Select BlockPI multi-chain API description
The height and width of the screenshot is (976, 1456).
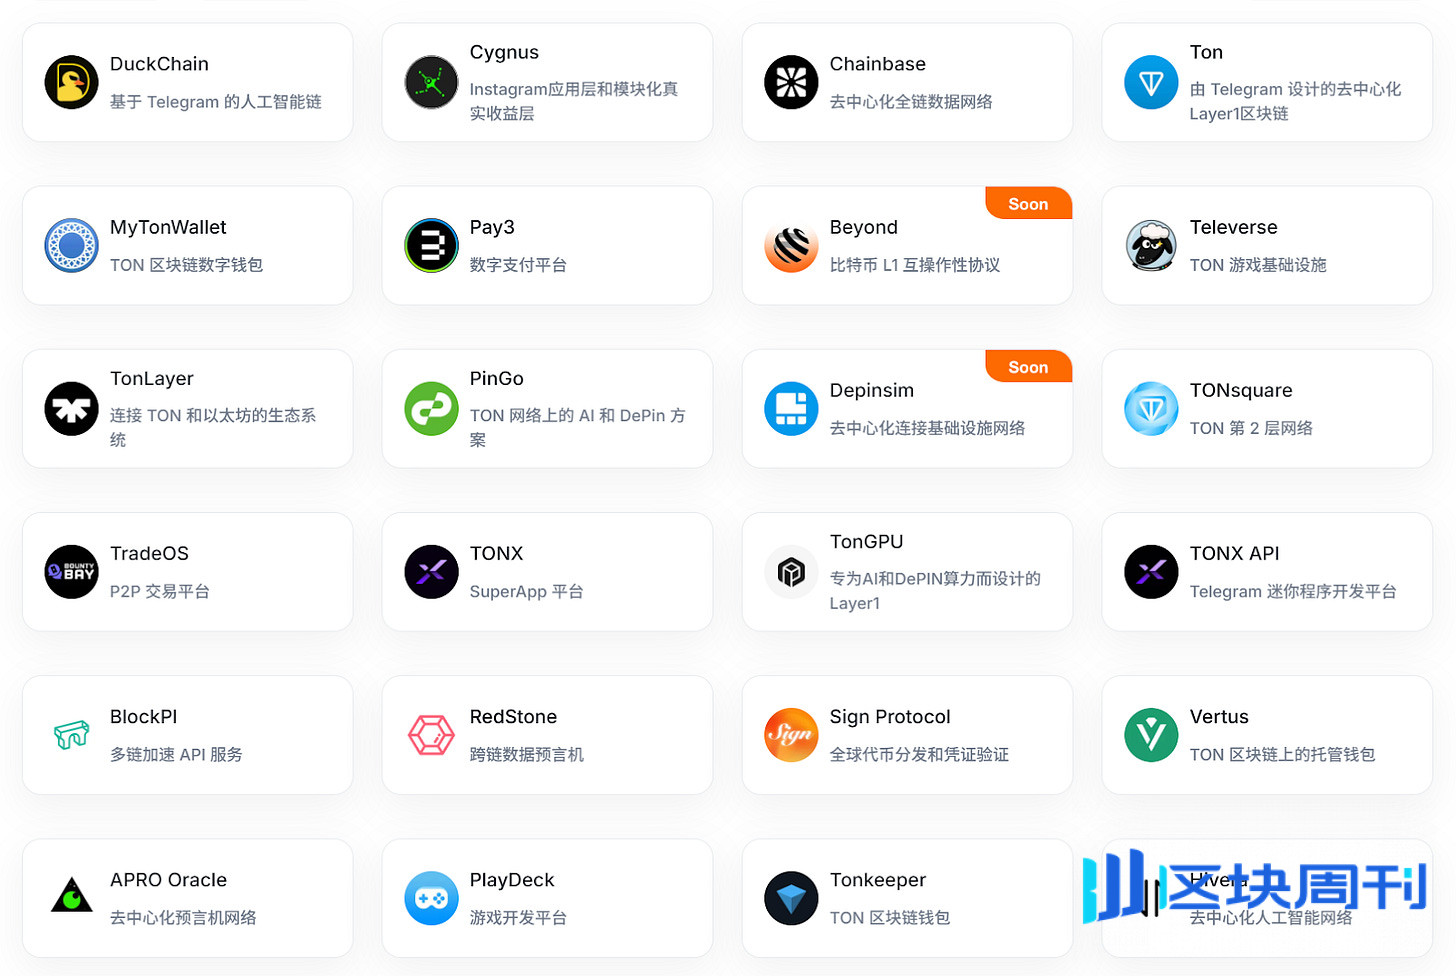pyautogui.click(x=176, y=754)
